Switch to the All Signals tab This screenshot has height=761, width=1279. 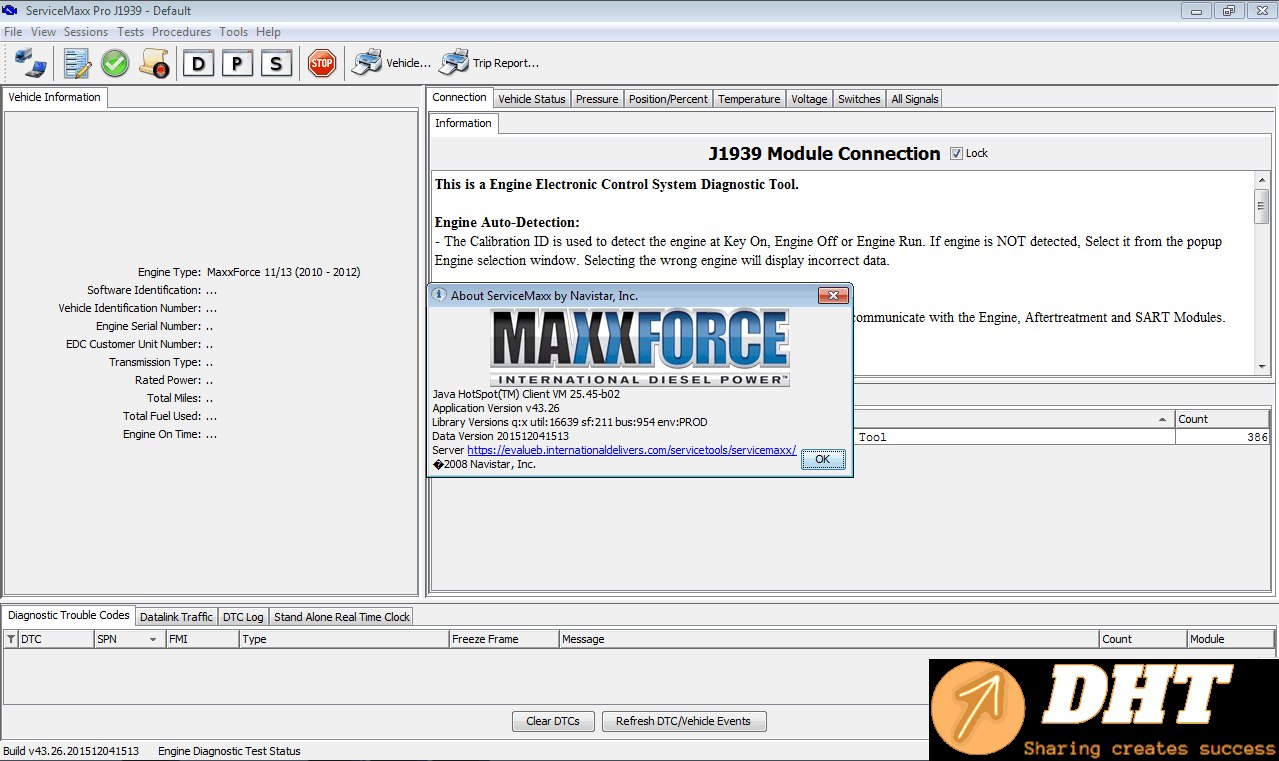tap(915, 99)
